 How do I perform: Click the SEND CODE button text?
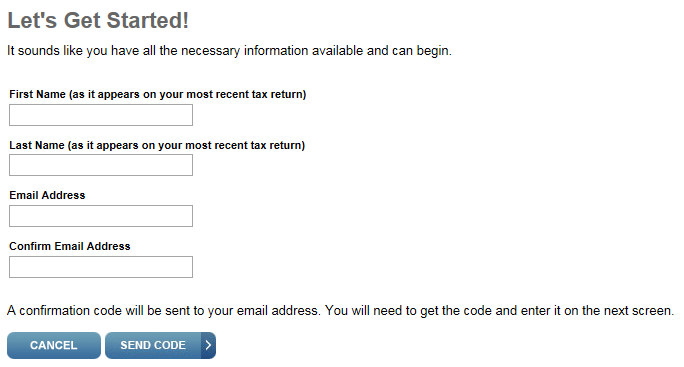click(153, 345)
